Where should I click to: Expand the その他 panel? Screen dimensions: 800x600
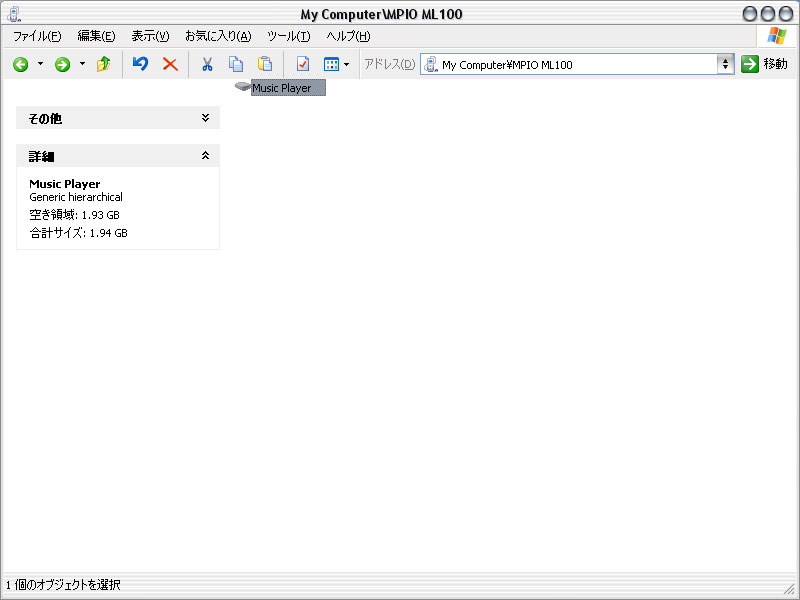pos(205,118)
